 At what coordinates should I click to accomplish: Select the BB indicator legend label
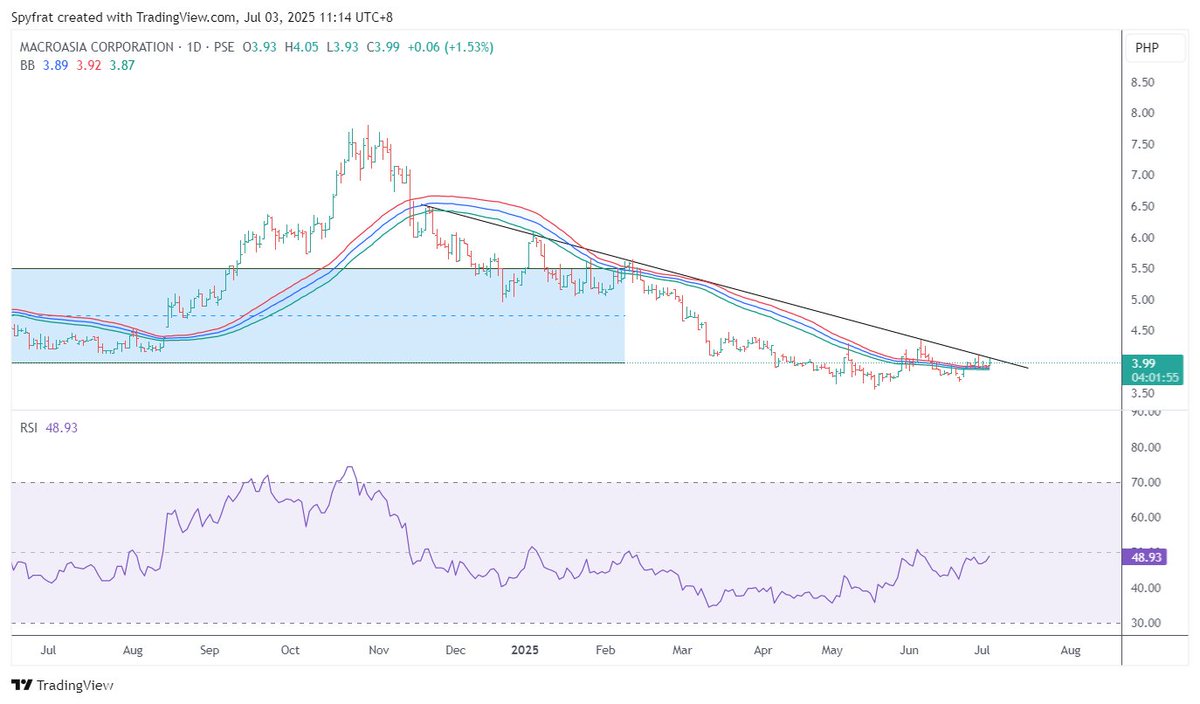tap(27, 65)
